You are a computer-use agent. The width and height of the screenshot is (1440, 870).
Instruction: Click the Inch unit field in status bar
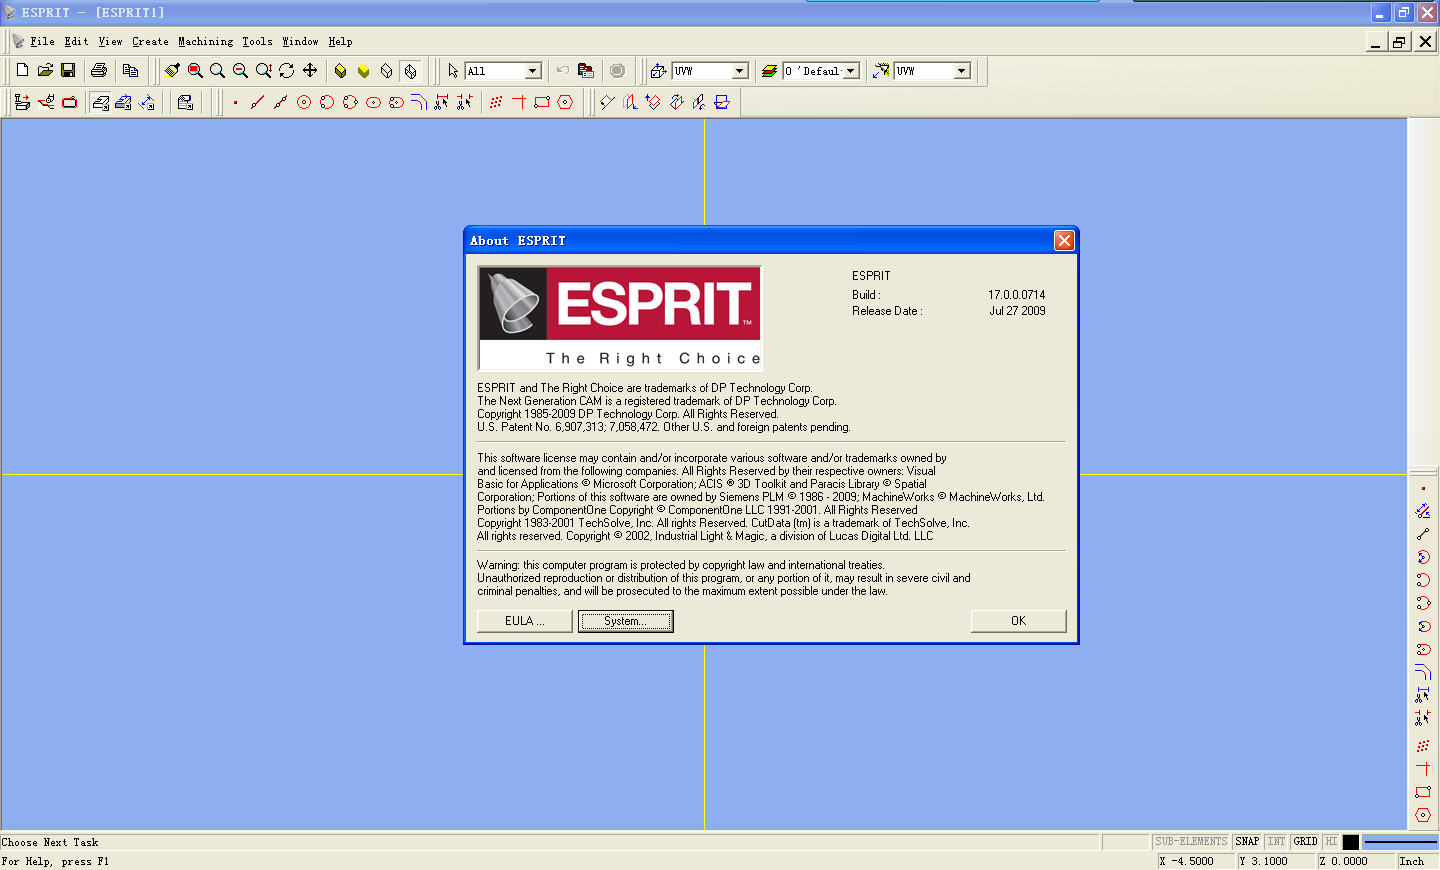click(1416, 861)
